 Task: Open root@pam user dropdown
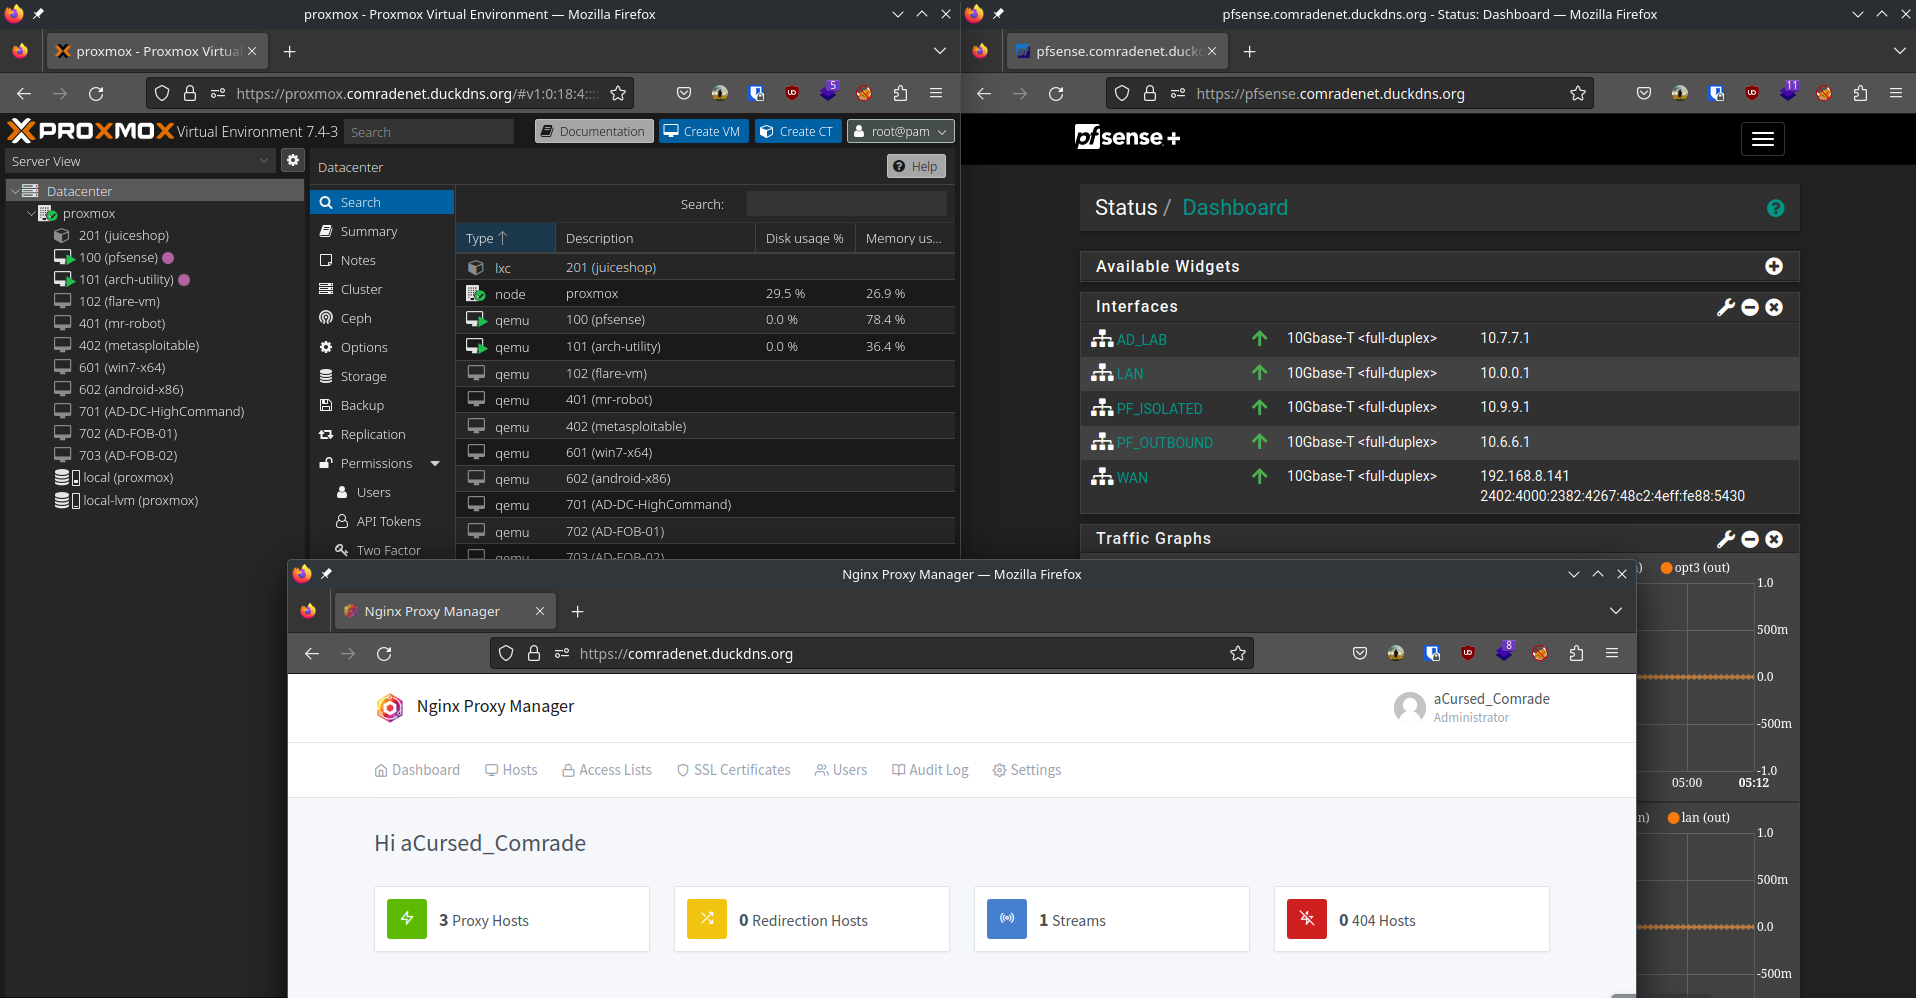click(900, 131)
